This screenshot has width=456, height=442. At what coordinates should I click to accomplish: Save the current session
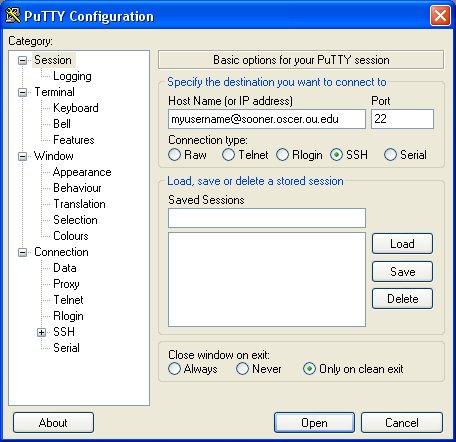tap(402, 272)
